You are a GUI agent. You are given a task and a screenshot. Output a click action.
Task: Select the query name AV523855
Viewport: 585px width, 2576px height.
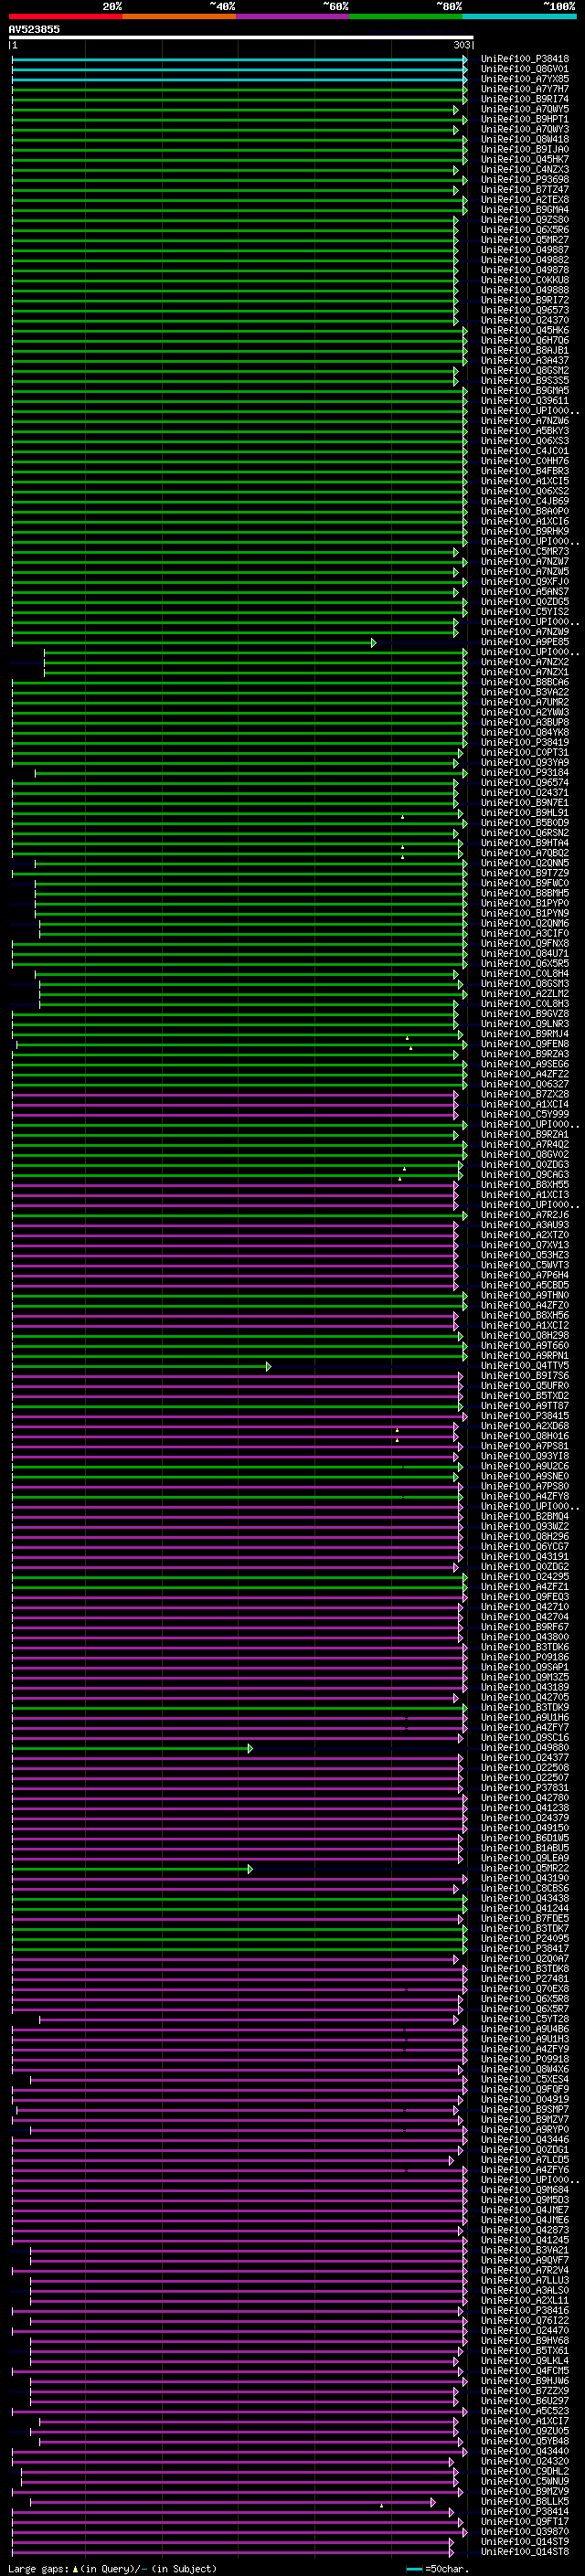[34, 29]
